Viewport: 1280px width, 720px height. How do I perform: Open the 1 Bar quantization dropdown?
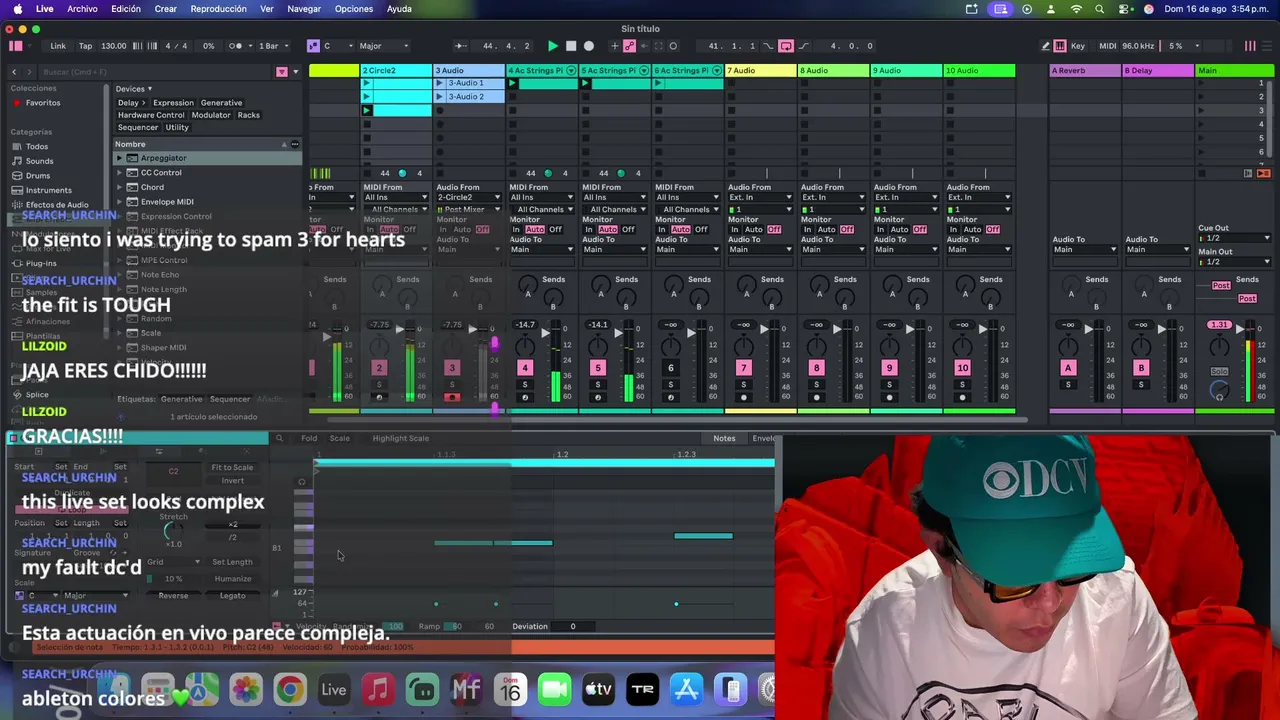pyautogui.click(x=271, y=46)
